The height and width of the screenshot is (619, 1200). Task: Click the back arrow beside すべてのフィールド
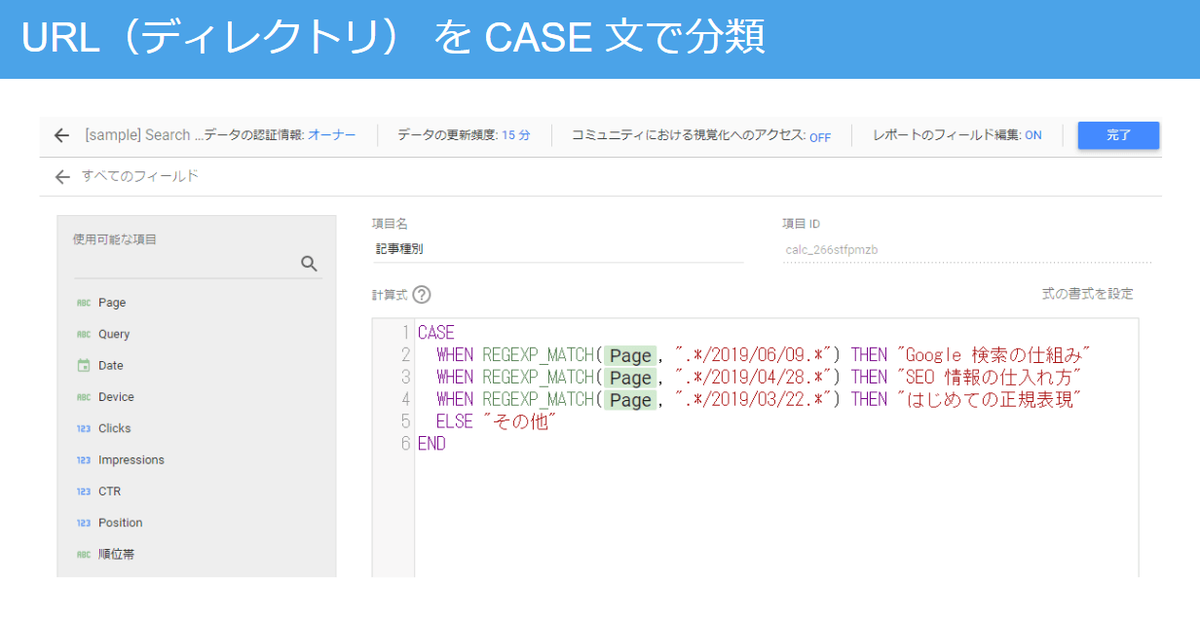[62, 177]
